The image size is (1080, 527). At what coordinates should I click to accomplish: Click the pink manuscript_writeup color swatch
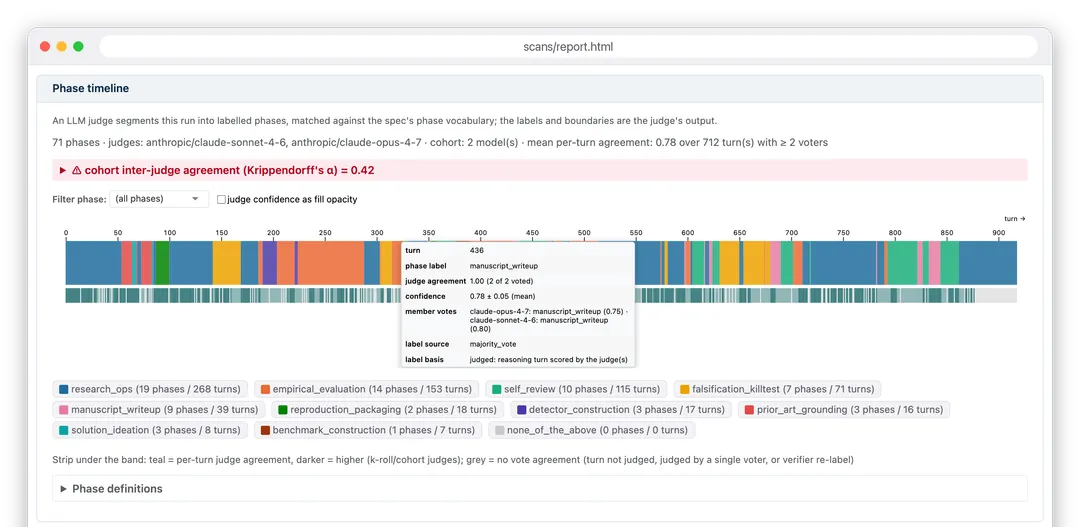(63, 410)
